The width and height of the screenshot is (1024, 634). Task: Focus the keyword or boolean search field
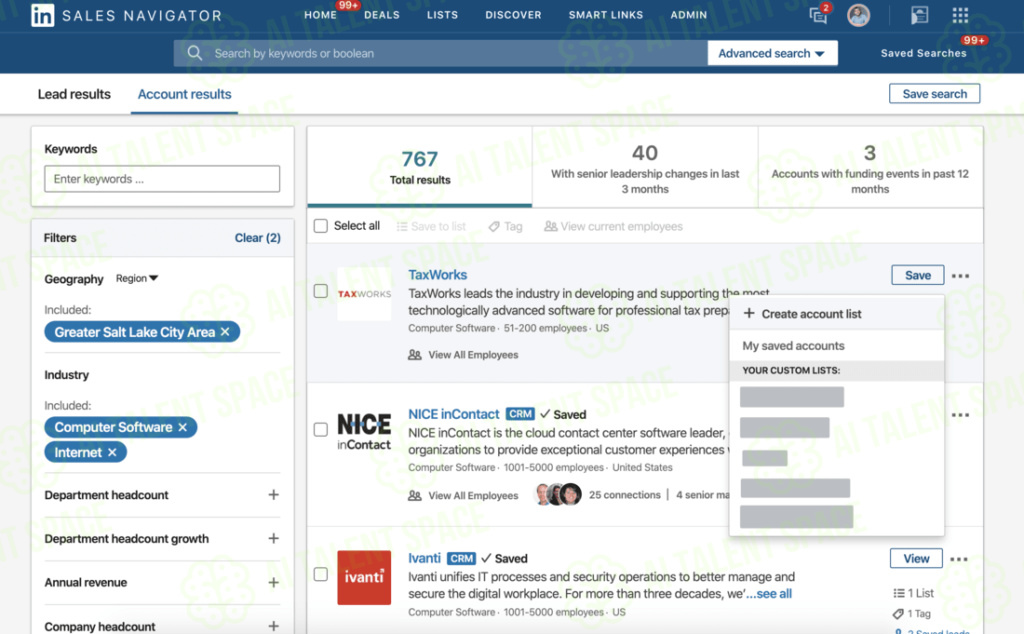440,53
